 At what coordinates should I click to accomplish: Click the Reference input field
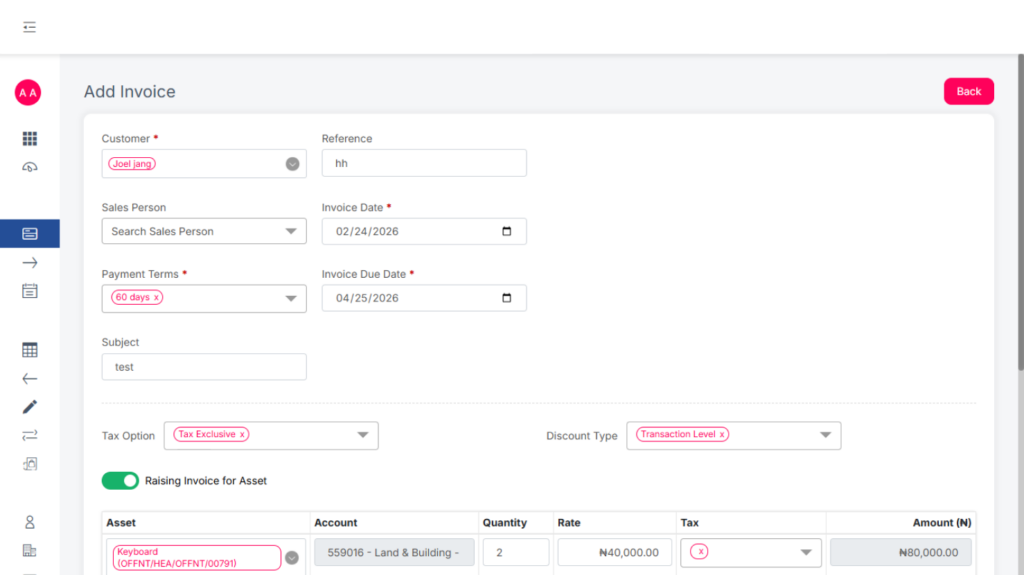coord(423,163)
